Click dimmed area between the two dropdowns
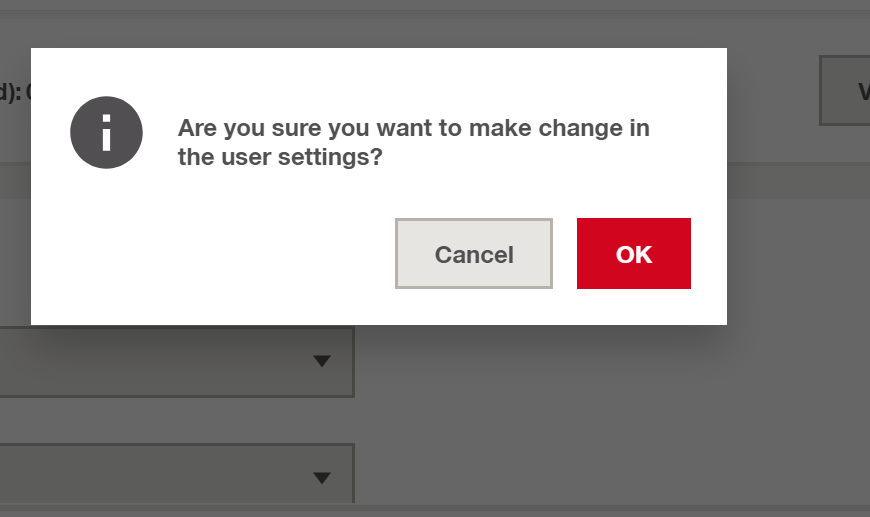870x517 pixels. (x=176, y=420)
